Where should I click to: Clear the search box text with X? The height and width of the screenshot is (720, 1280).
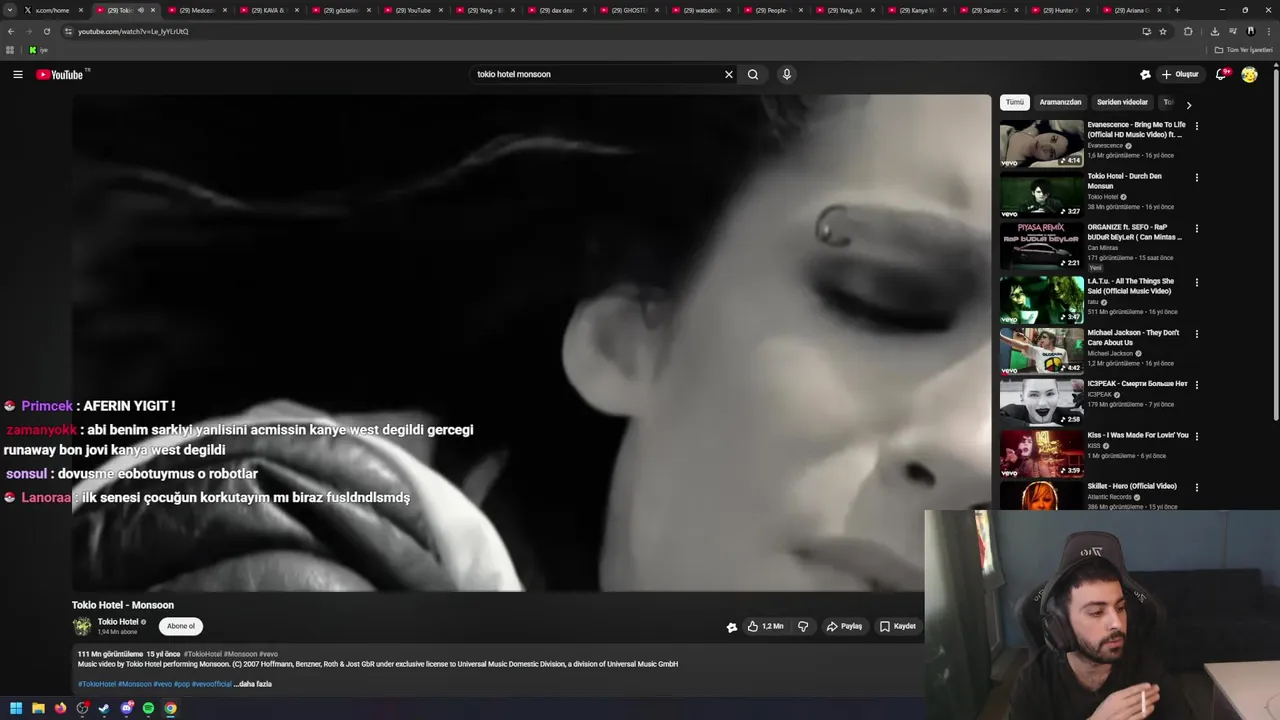pyautogui.click(x=729, y=74)
